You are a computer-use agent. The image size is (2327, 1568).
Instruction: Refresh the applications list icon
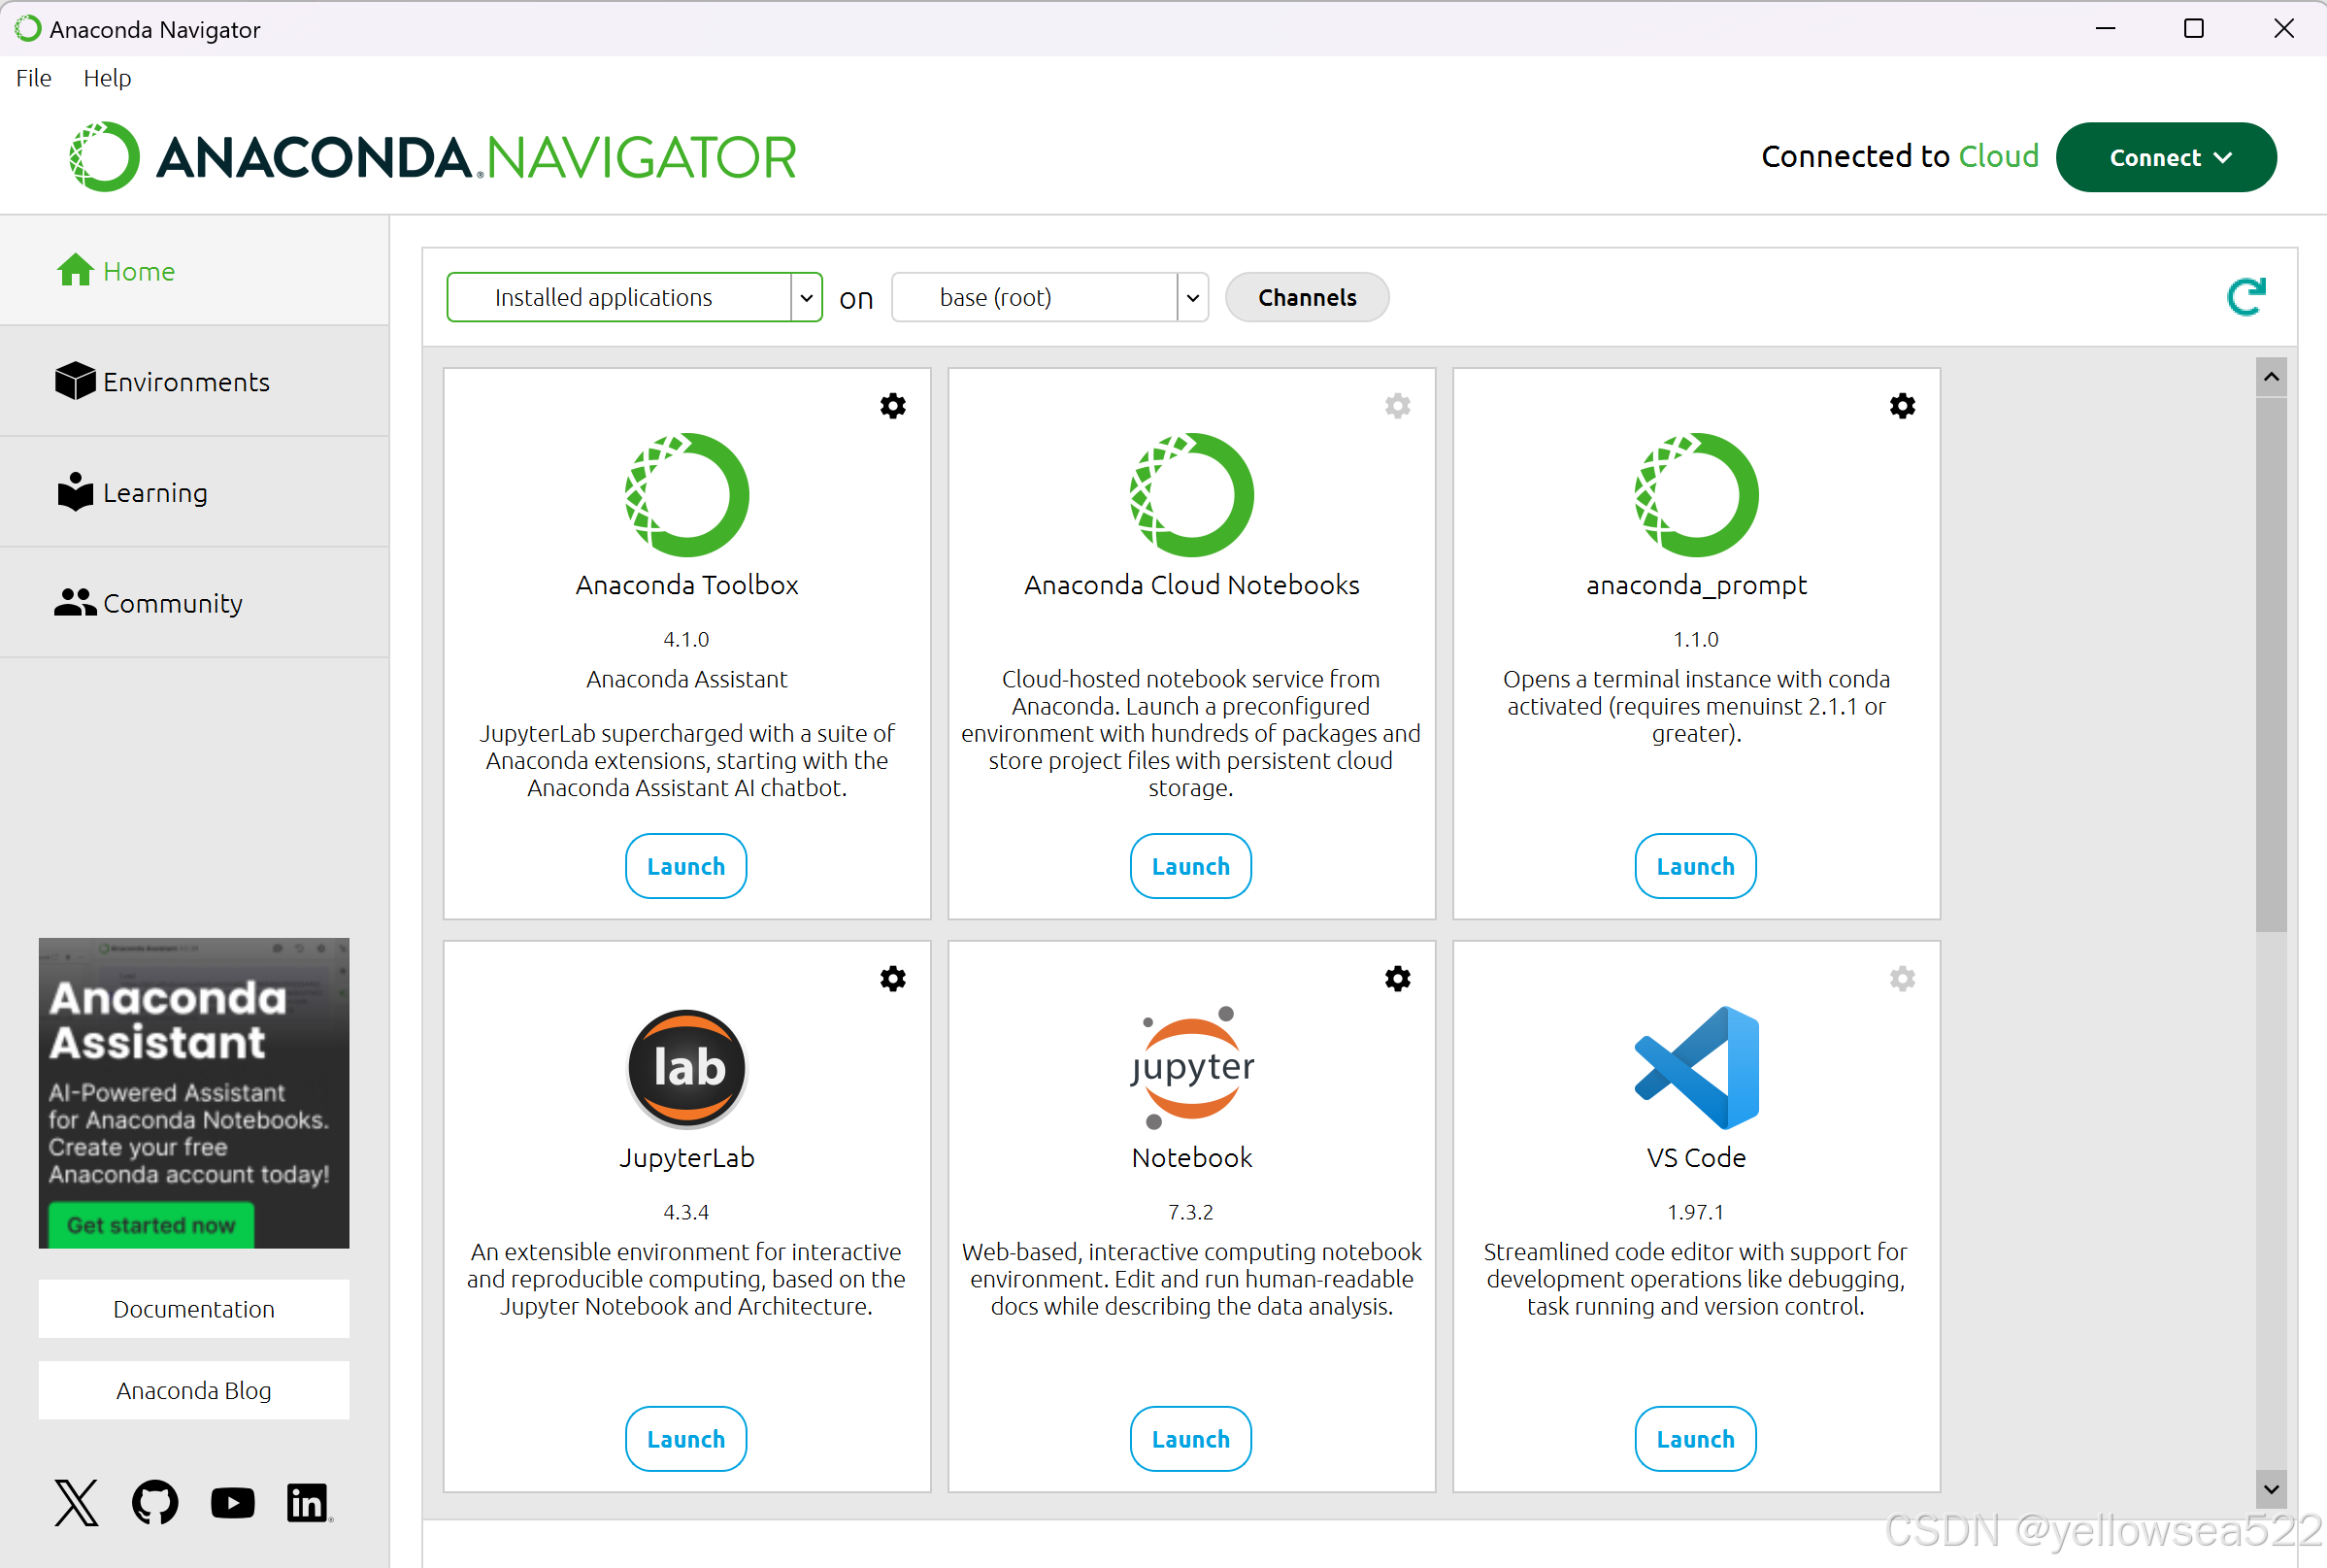(2245, 297)
